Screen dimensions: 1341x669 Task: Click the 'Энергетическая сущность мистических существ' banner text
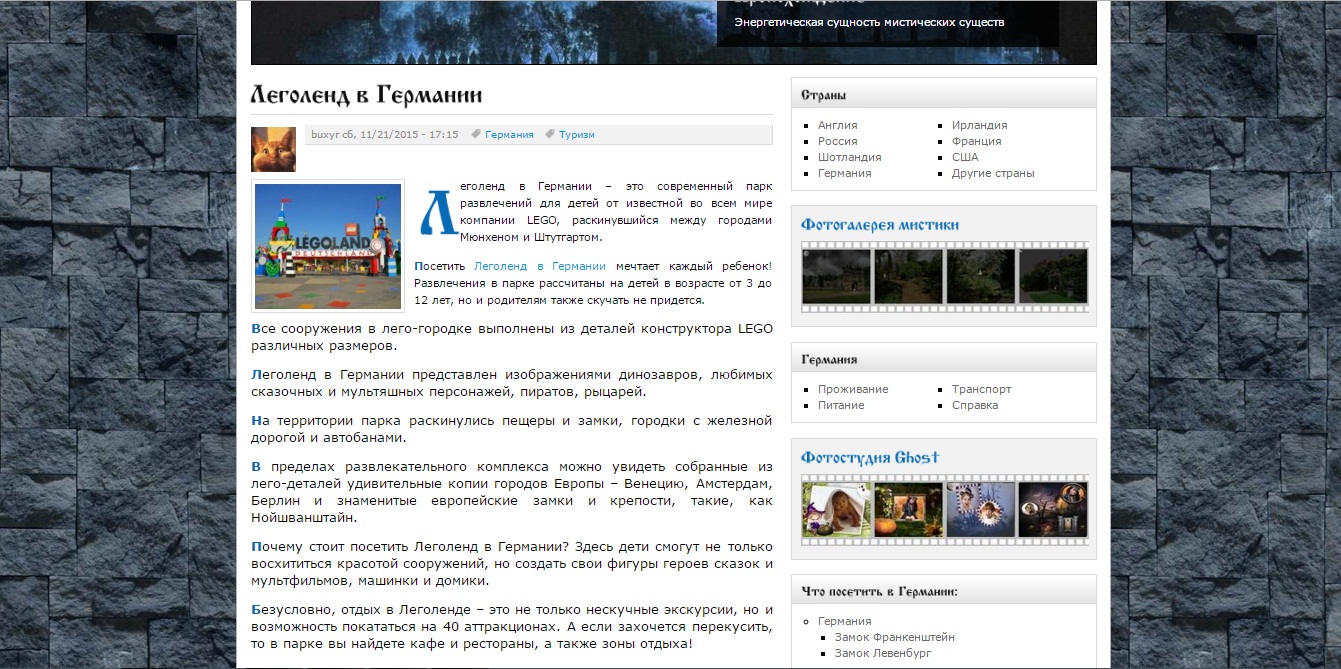click(x=869, y=22)
